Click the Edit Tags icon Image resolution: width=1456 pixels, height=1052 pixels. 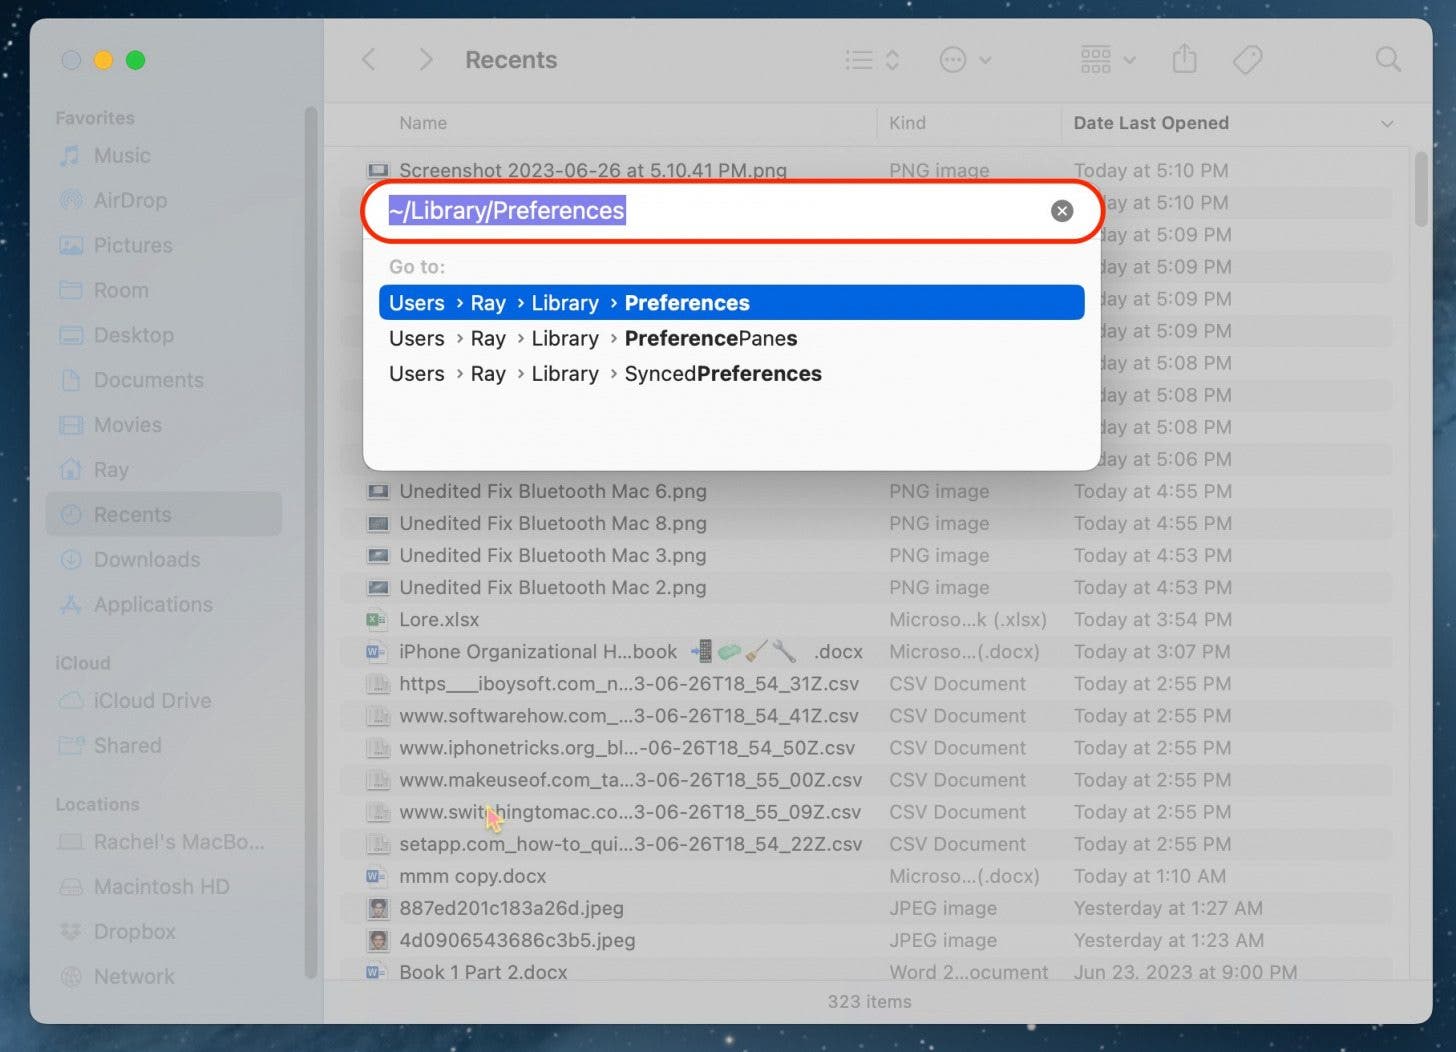pos(1247,60)
